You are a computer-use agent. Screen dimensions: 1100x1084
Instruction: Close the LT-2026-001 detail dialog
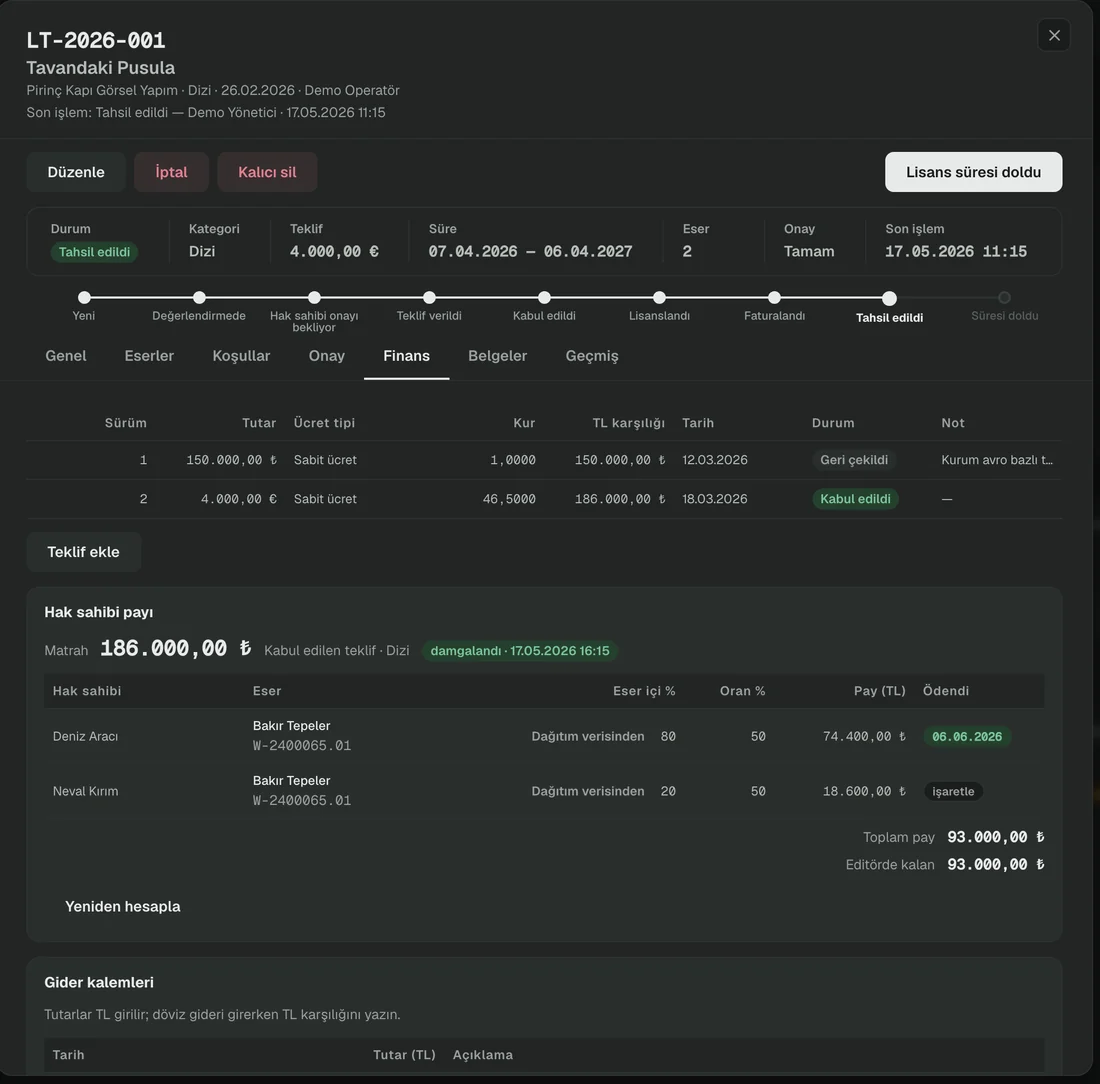[x=1054, y=35]
